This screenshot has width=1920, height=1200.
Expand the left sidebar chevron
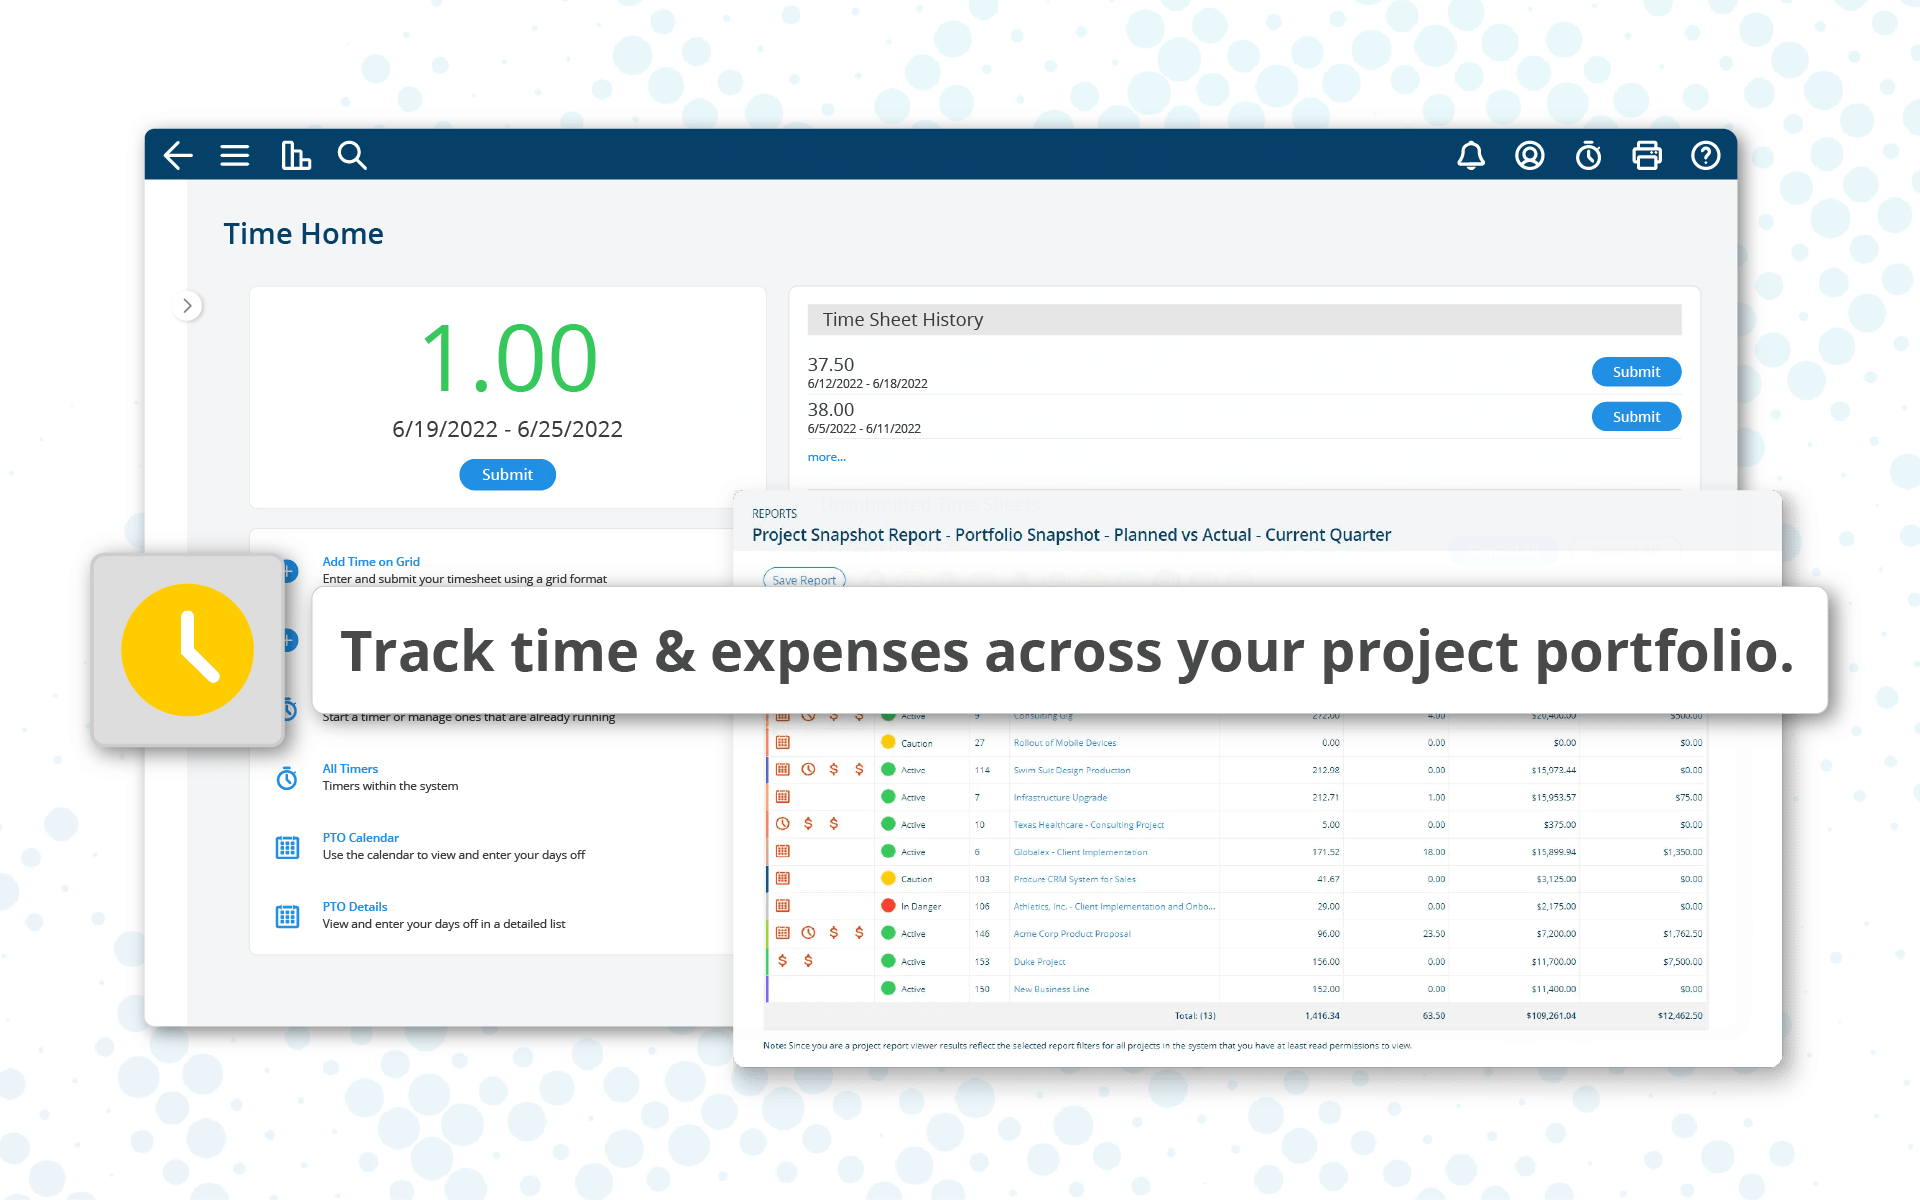pyautogui.click(x=187, y=306)
